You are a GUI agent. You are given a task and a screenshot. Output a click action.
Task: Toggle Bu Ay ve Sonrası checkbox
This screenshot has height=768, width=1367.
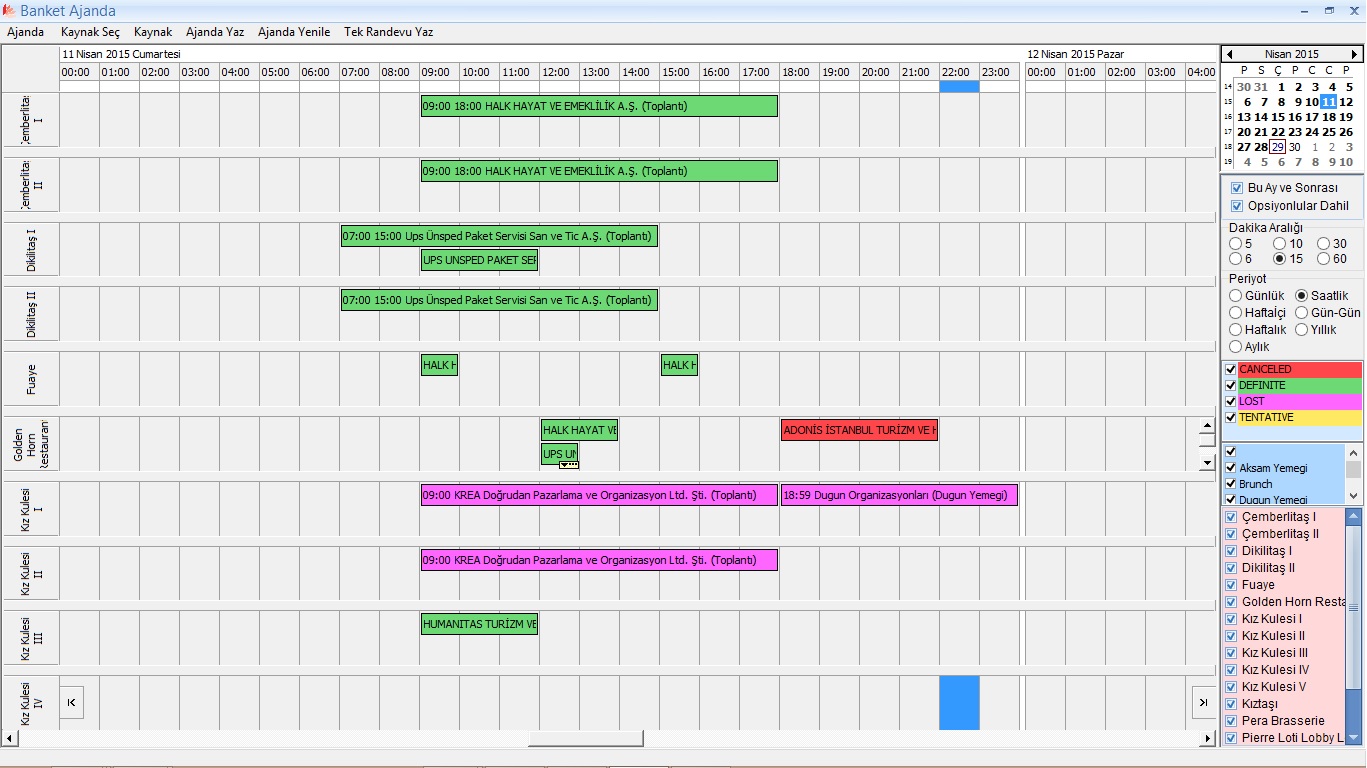1237,188
